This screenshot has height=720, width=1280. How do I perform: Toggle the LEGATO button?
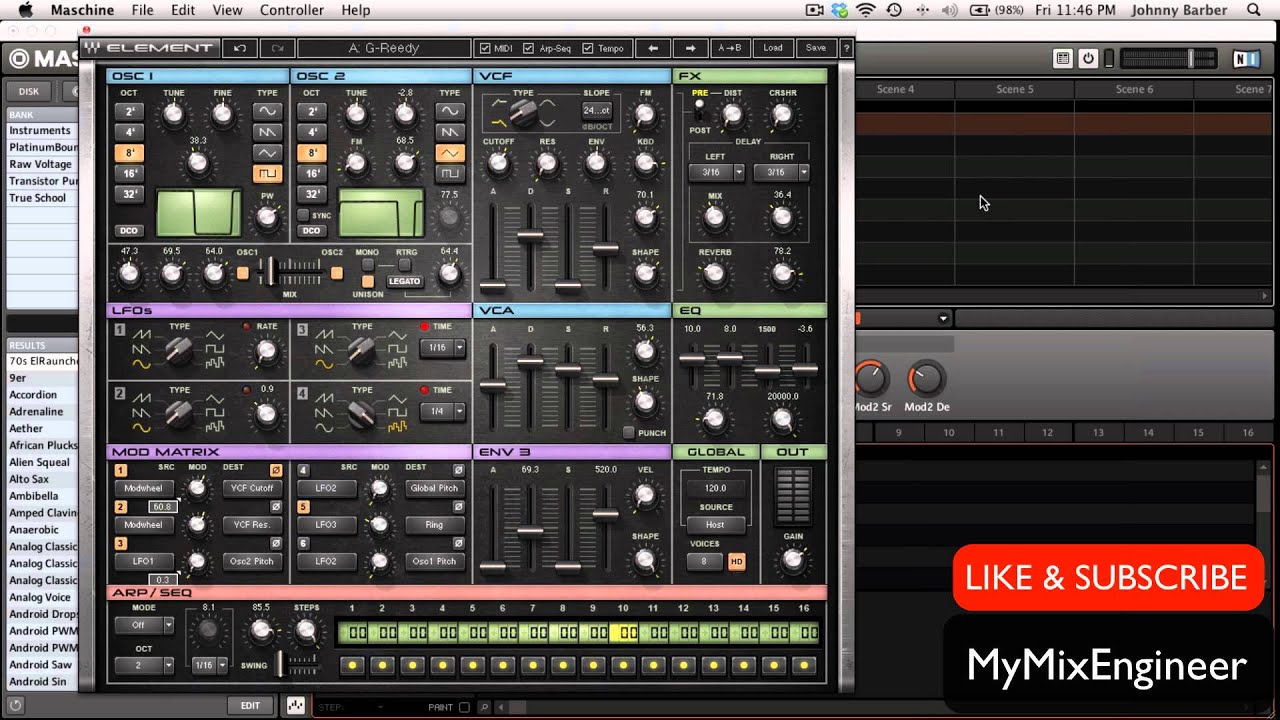405,281
